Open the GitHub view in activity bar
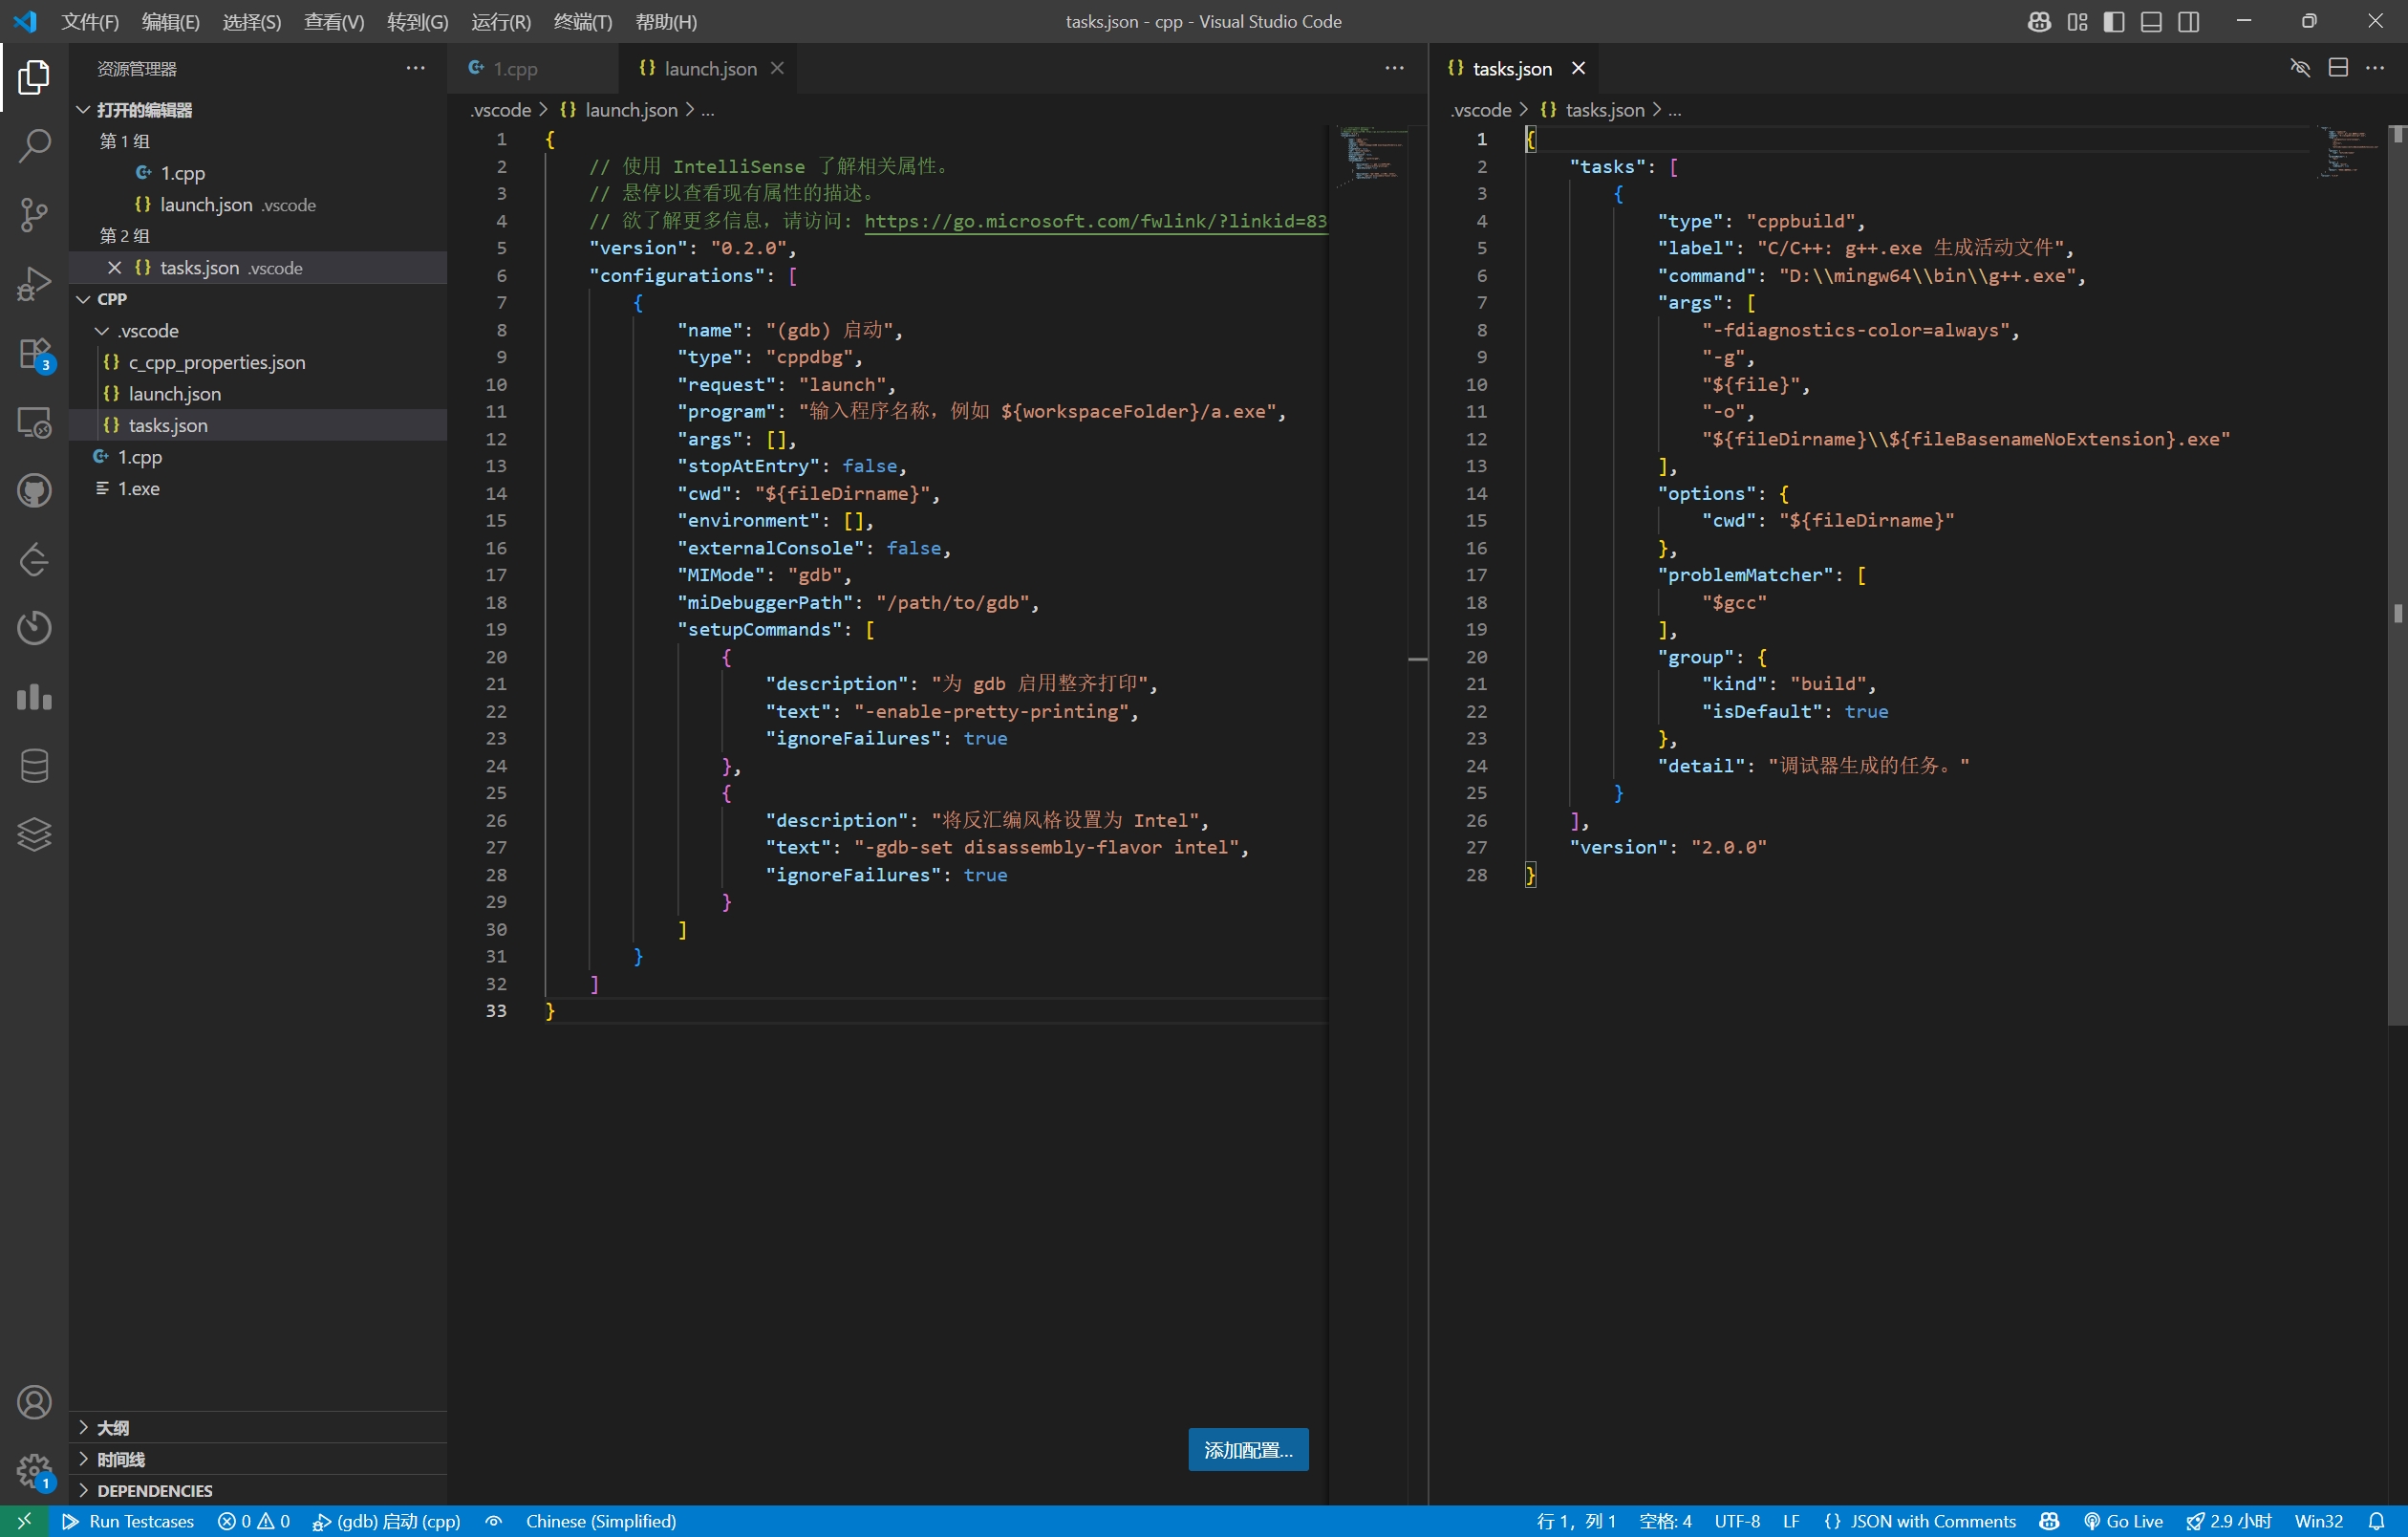The height and width of the screenshot is (1537, 2408). tap(34, 490)
